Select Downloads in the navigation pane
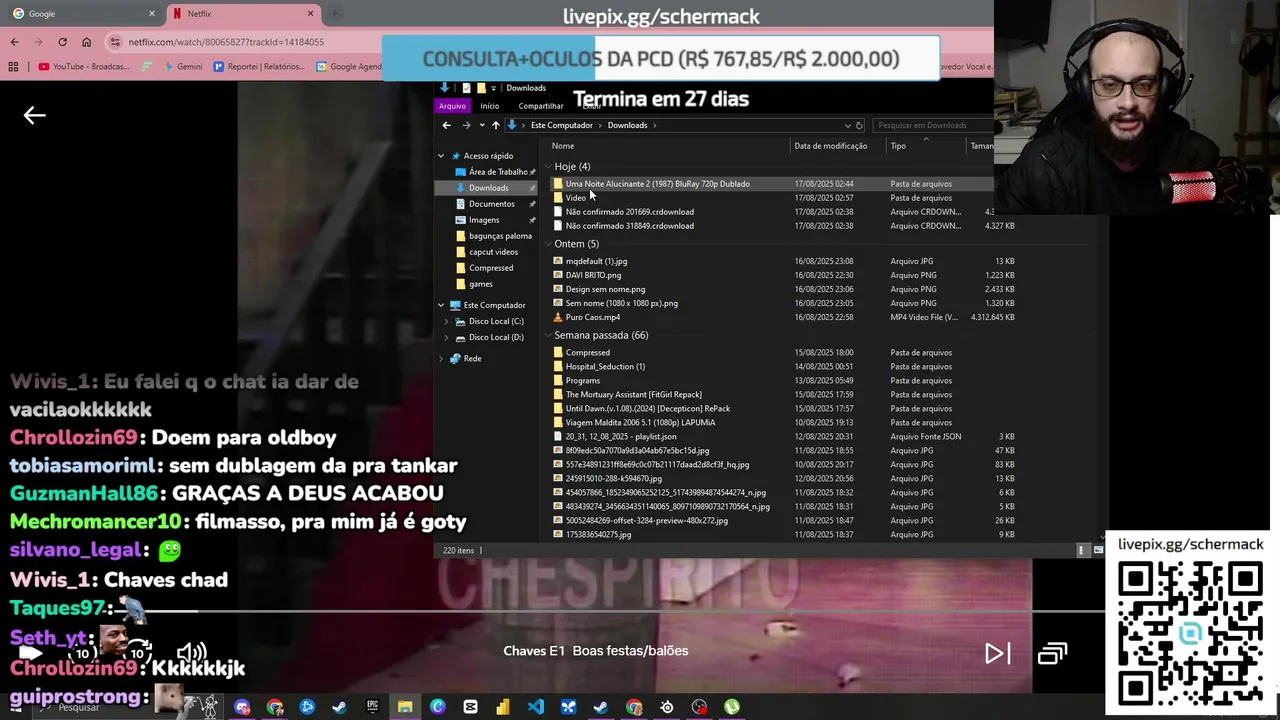The height and width of the screenshot is (720, 1280). tap(488, 188)
